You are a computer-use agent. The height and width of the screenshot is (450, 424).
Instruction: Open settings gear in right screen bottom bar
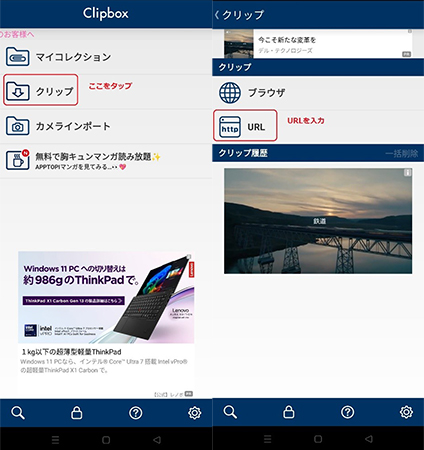406,412
